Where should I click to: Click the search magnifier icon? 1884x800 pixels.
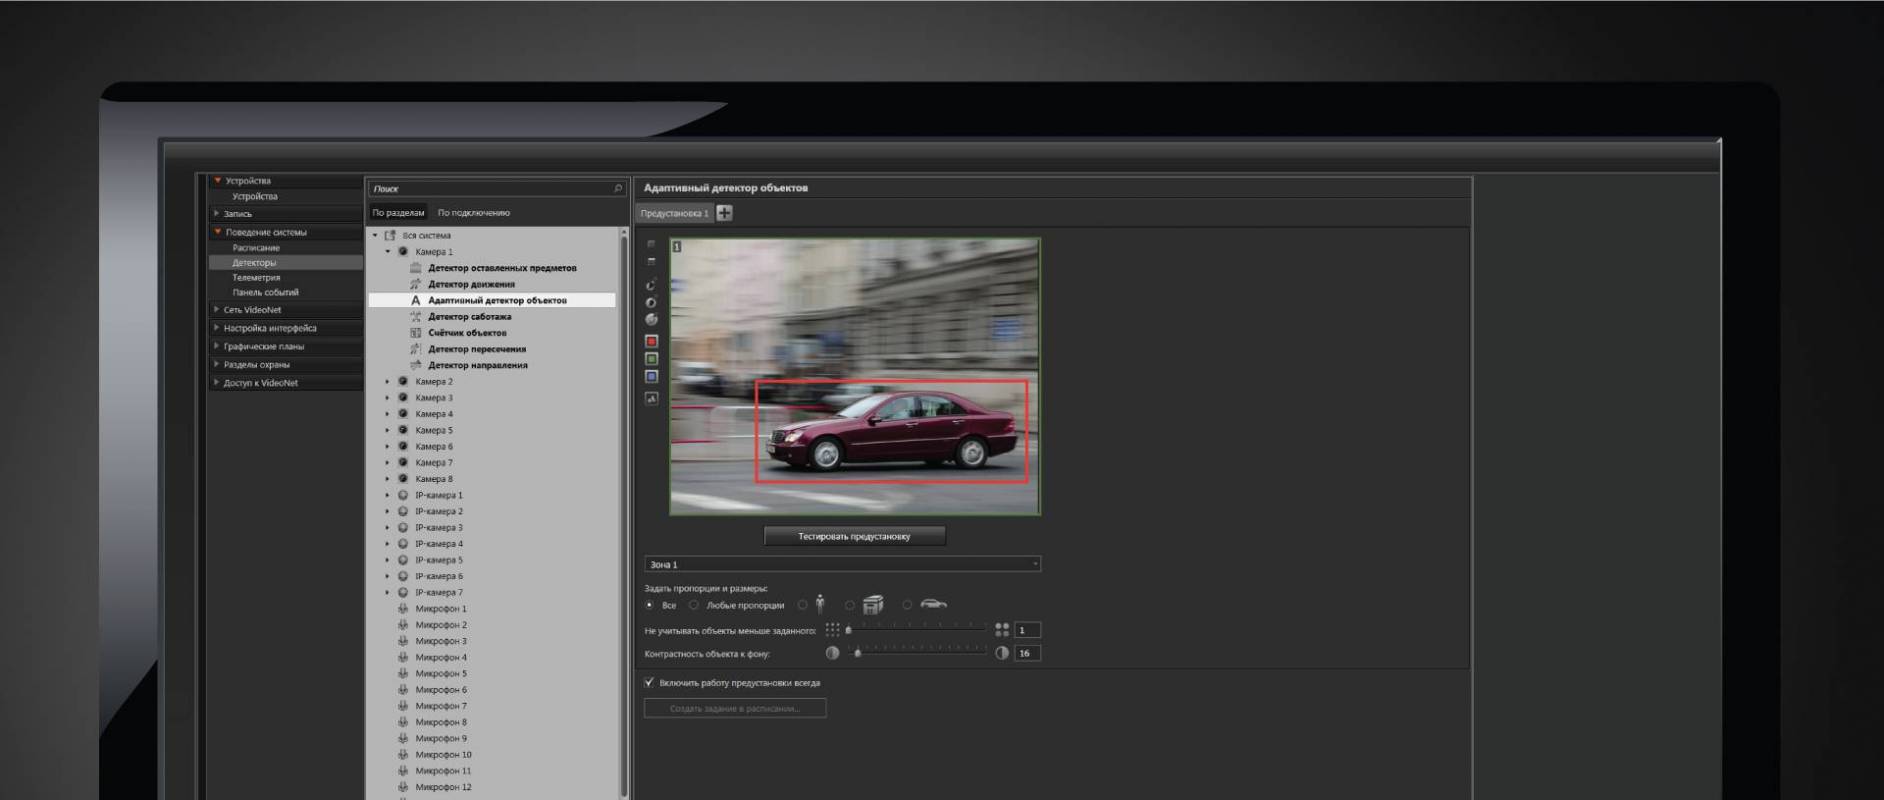tap(618, 188)
